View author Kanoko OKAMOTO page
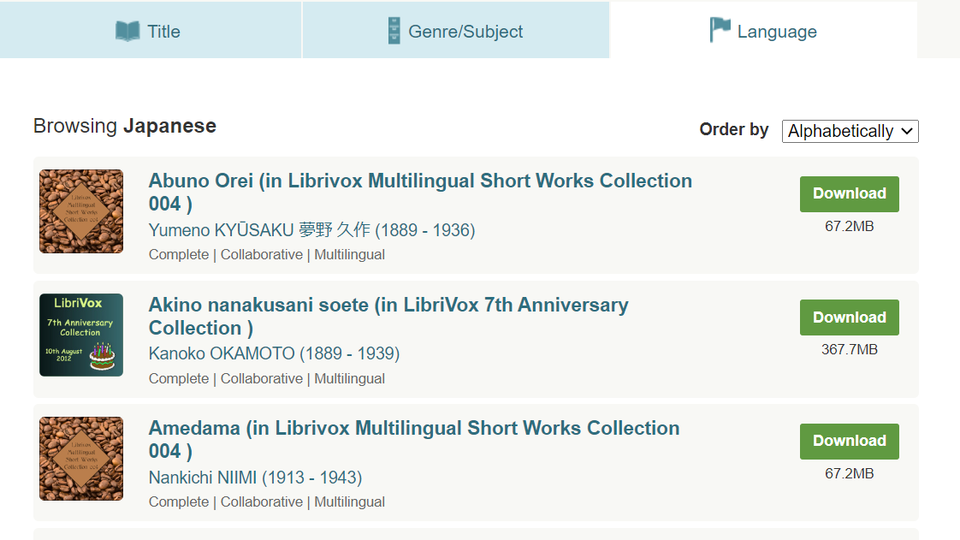960x540 pixels. 274,353
